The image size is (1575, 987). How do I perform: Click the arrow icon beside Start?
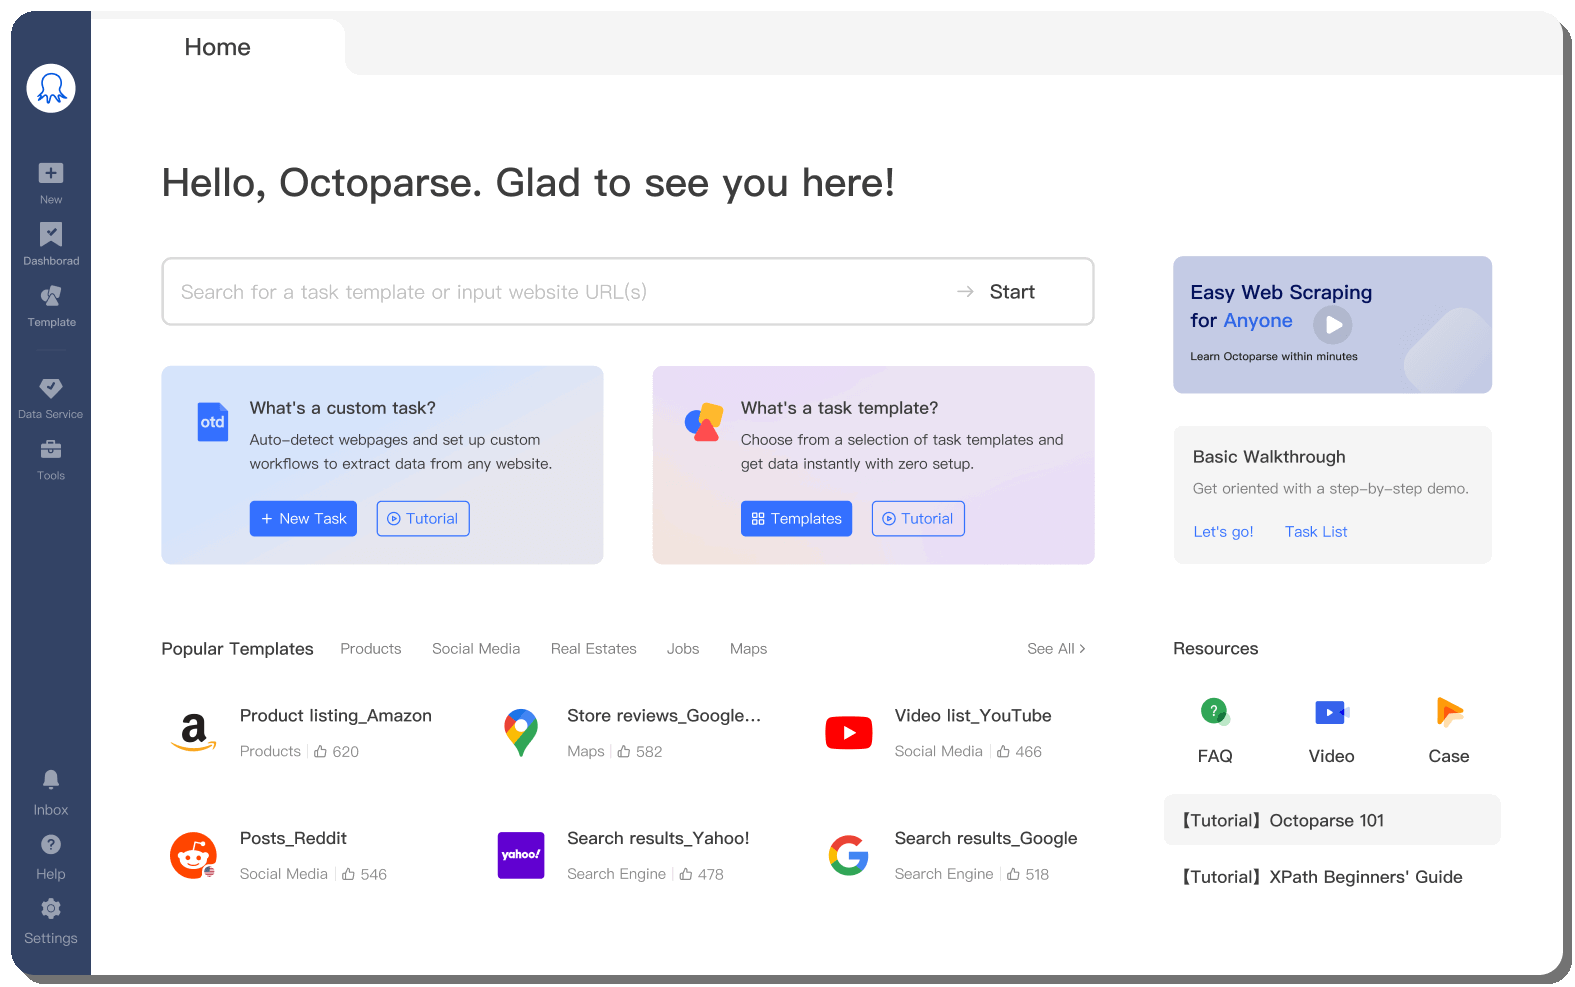click(965, 292)
